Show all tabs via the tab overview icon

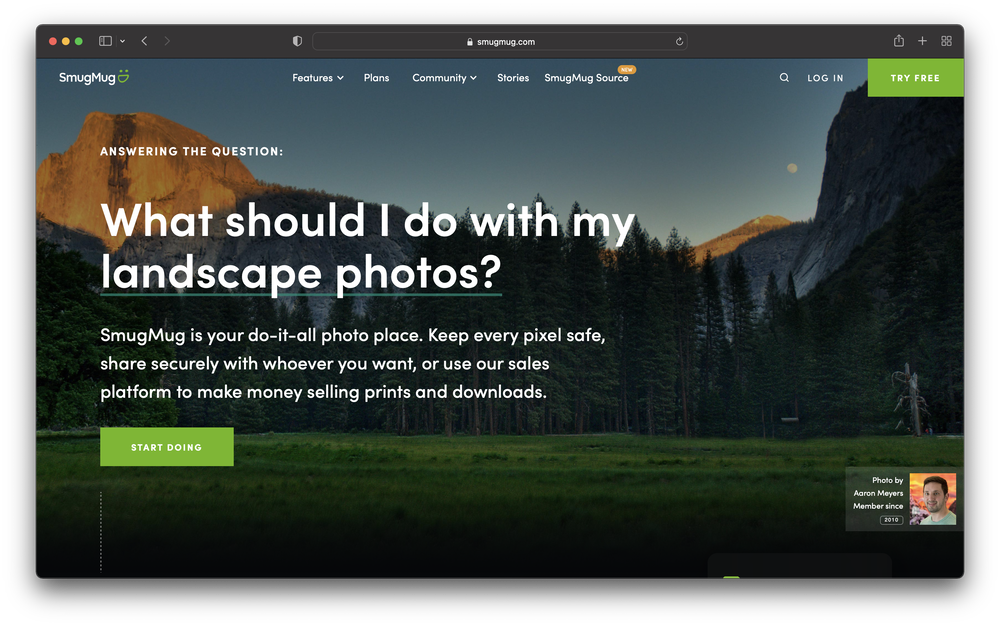(x=946, y=41)
